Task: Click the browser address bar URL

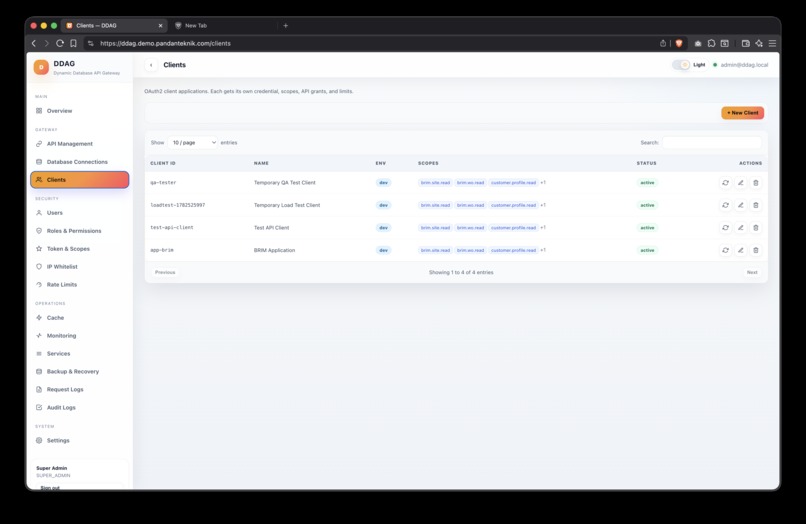Action: (x=165, y=43)
